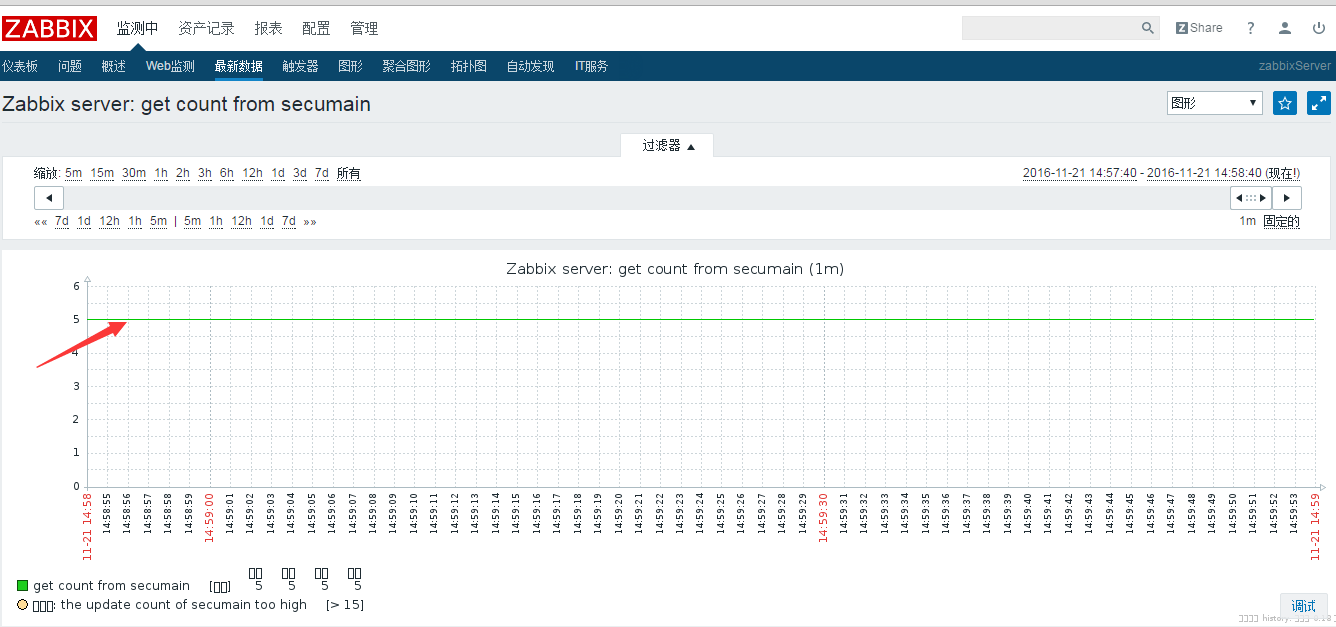
Task: Click the red 14:59:00 axis timestamp
Action: 209,516
